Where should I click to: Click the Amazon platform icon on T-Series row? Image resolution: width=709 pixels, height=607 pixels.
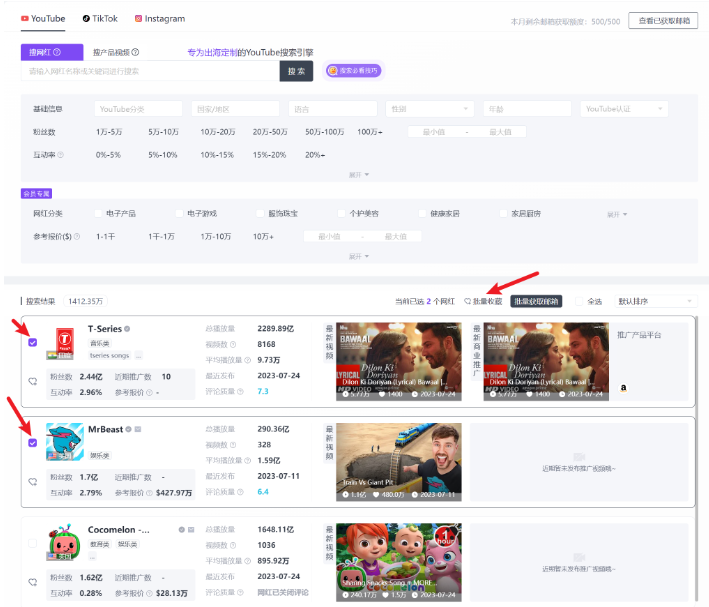click(x=623, y=388)
